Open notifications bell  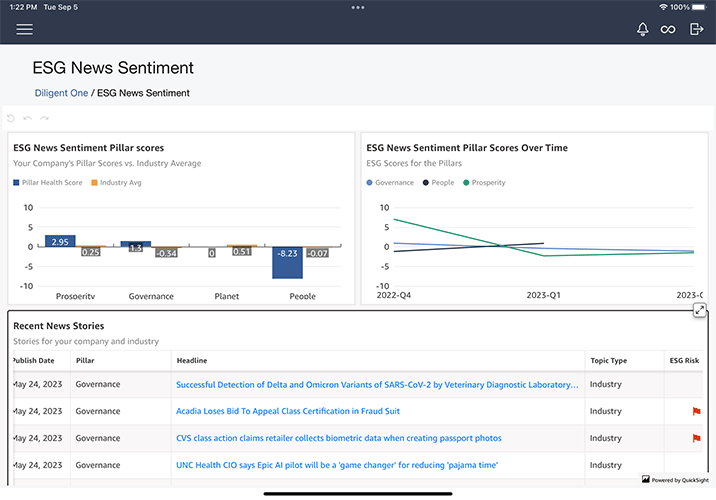(643, 29)
